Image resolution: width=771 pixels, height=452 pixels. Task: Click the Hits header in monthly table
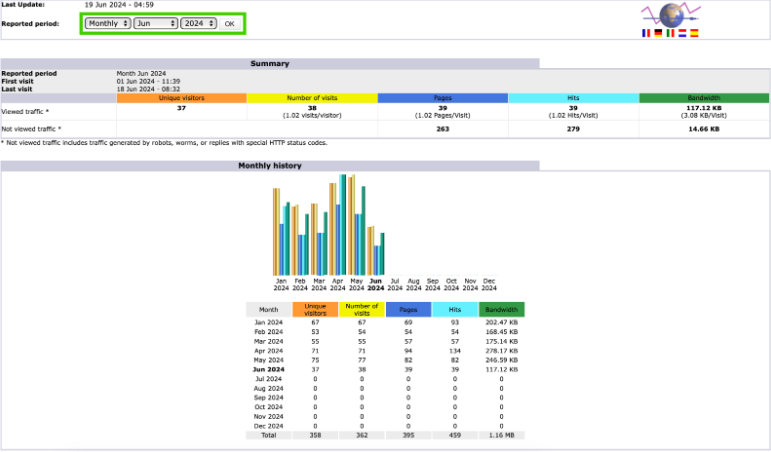click(x=455, y=310)
